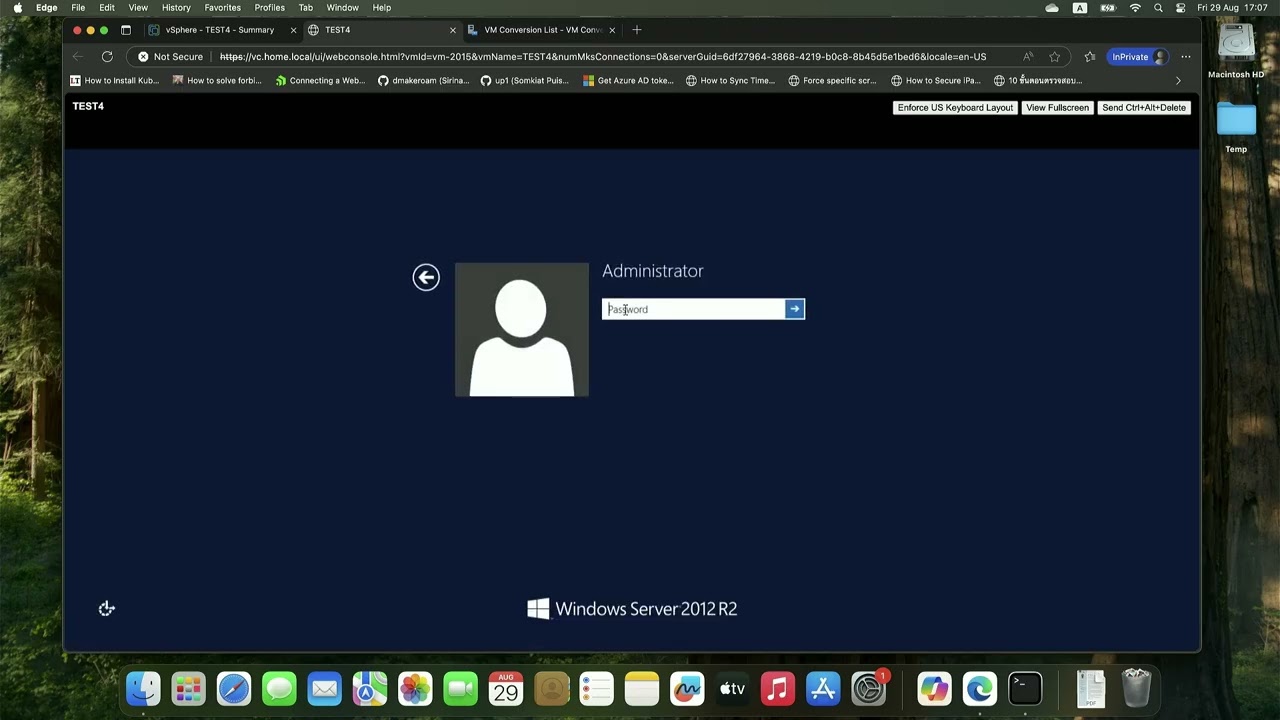The image size is (1280, 720).
Task: Open Calendar from the dock
Action: pyautogui.click(x=506, y=689)
